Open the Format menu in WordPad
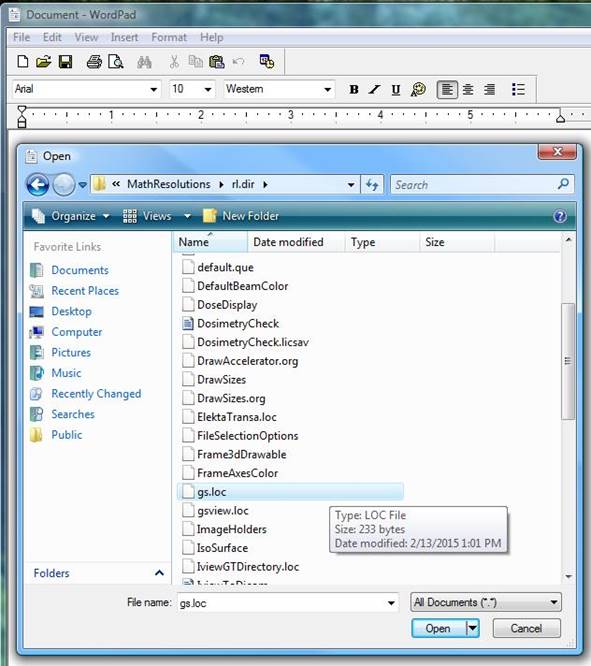 (169, 37)
